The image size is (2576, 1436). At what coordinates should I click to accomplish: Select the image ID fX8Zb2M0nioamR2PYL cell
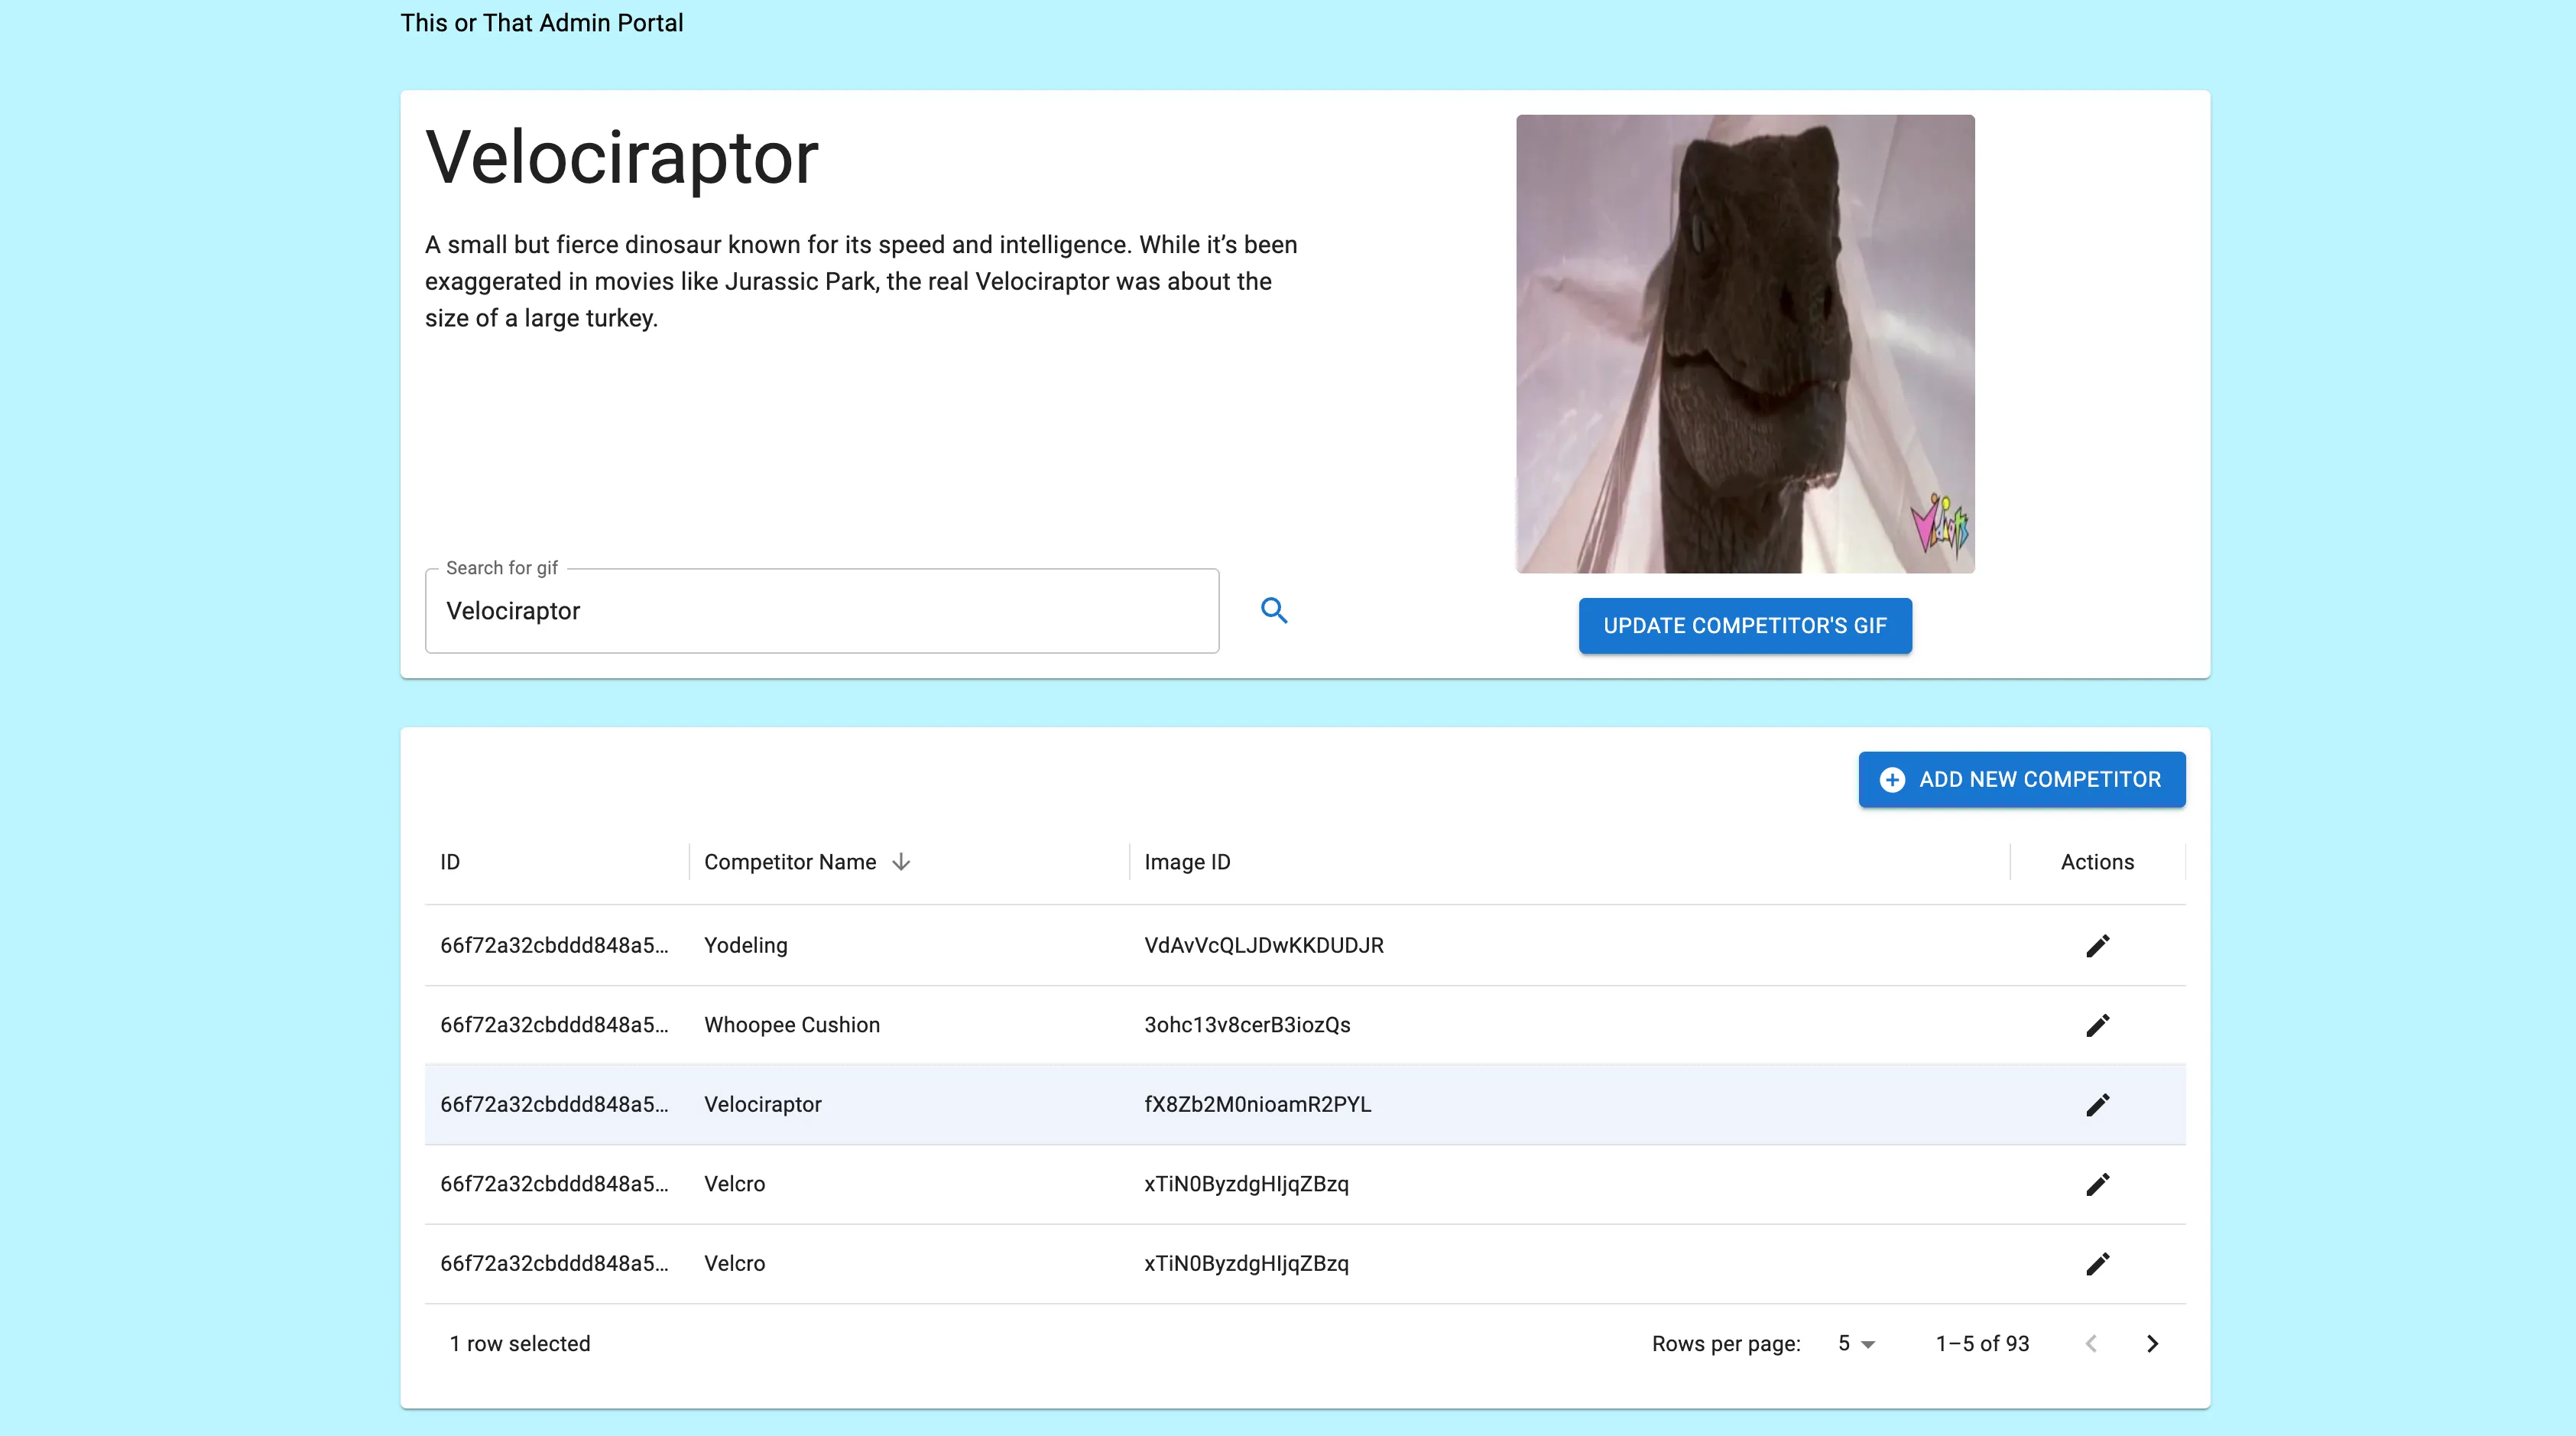(1257, 1104)
